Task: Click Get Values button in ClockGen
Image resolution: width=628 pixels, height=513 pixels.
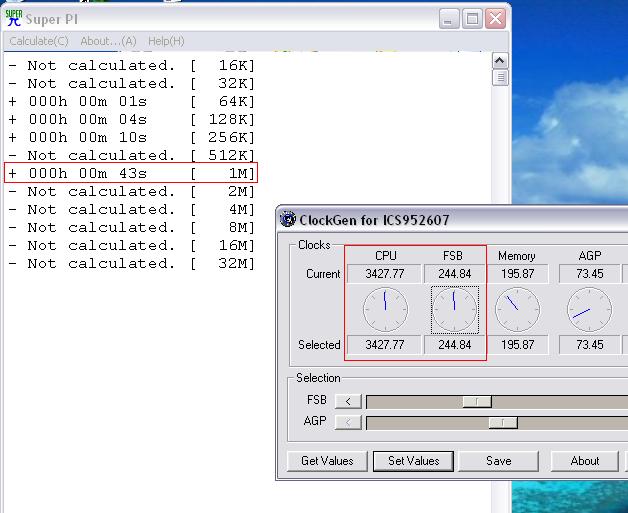Action: coord(327,461)
